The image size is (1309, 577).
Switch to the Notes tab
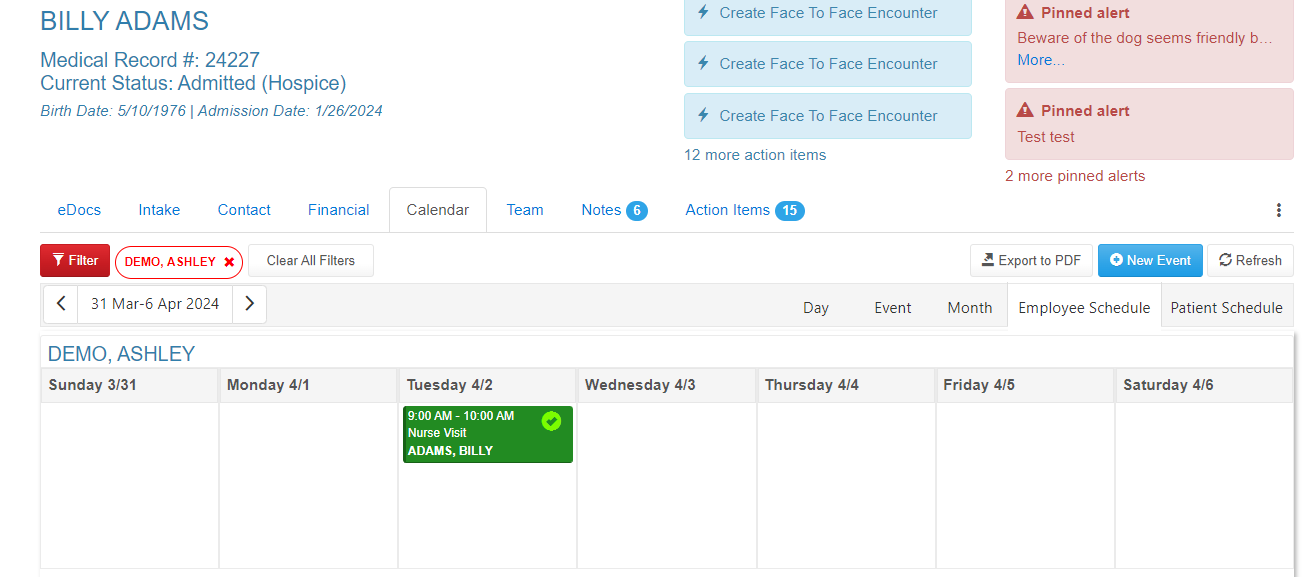[x=614, y=210]
